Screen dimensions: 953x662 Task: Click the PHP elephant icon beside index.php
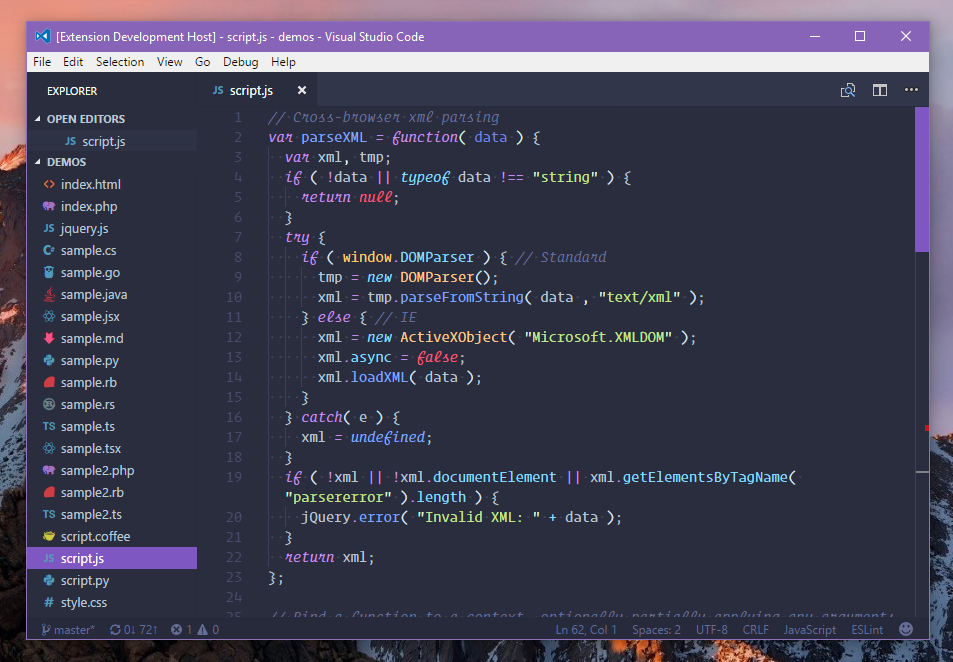49,206
